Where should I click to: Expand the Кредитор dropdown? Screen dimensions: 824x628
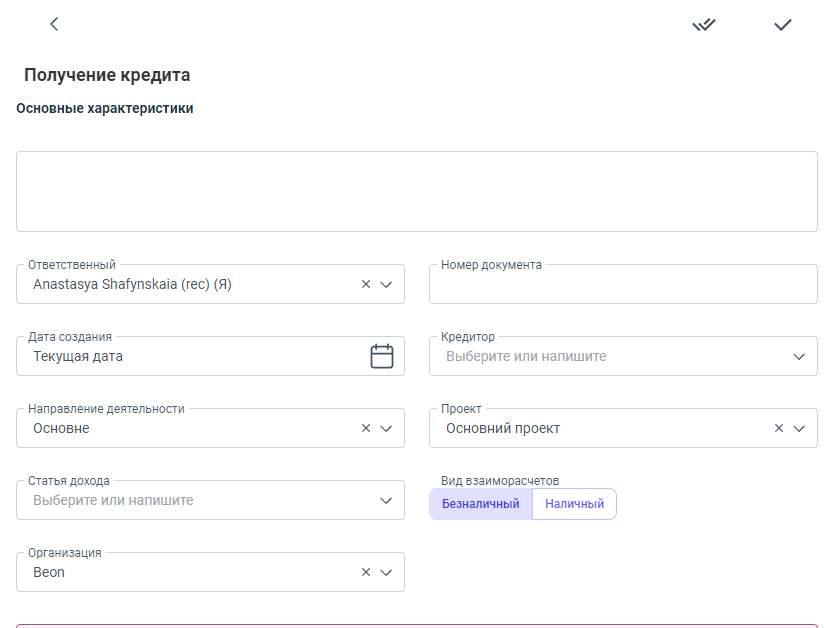799,357
